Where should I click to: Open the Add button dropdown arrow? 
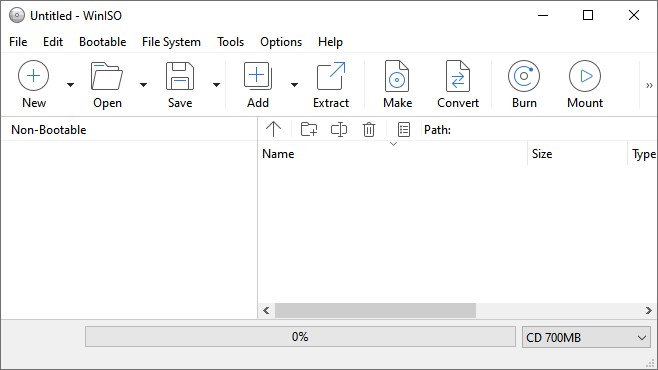pyautogui.click(x=294, y=85)
